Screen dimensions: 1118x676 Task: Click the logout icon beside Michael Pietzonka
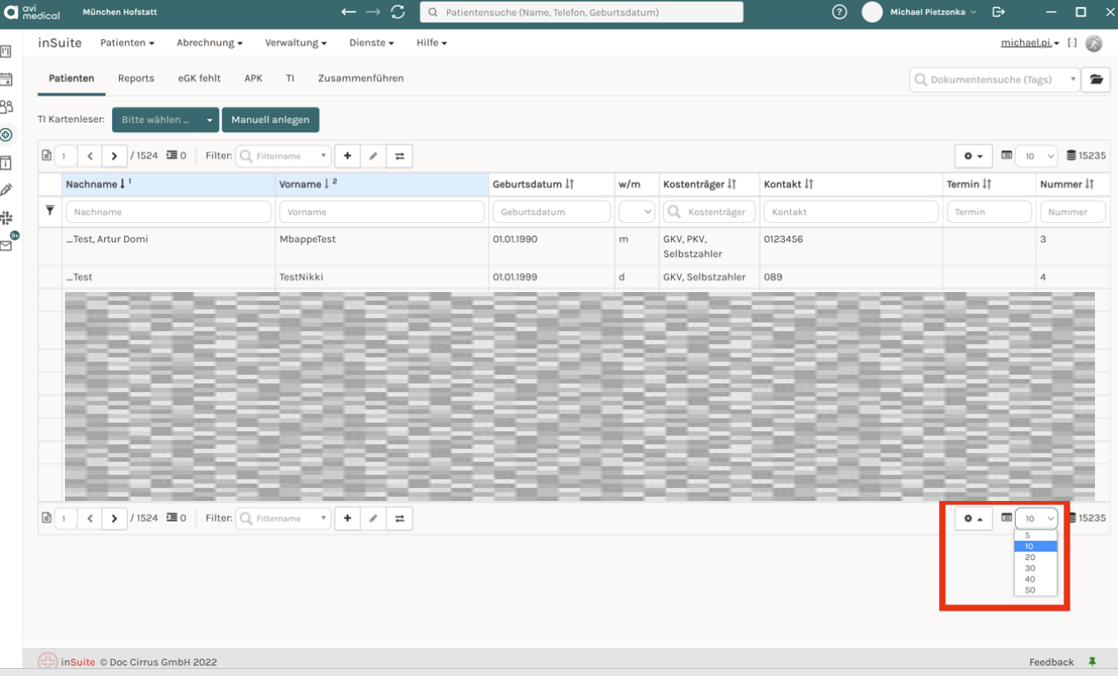pyautogui.click(x=998, y=12)
